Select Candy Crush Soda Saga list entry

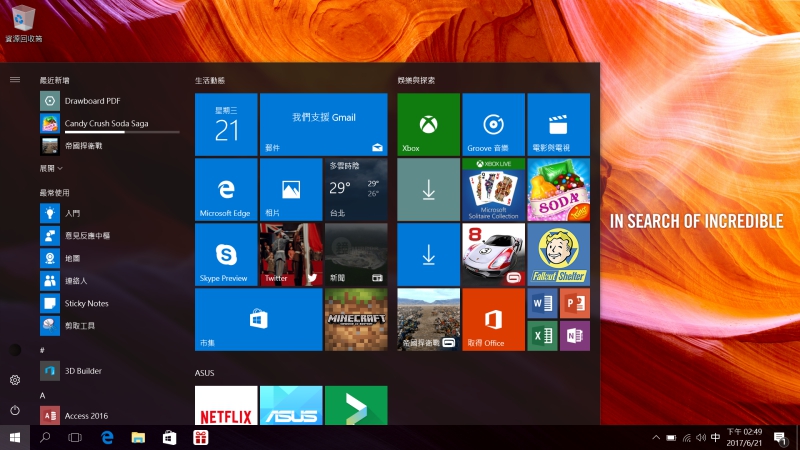tap(110, 123)
